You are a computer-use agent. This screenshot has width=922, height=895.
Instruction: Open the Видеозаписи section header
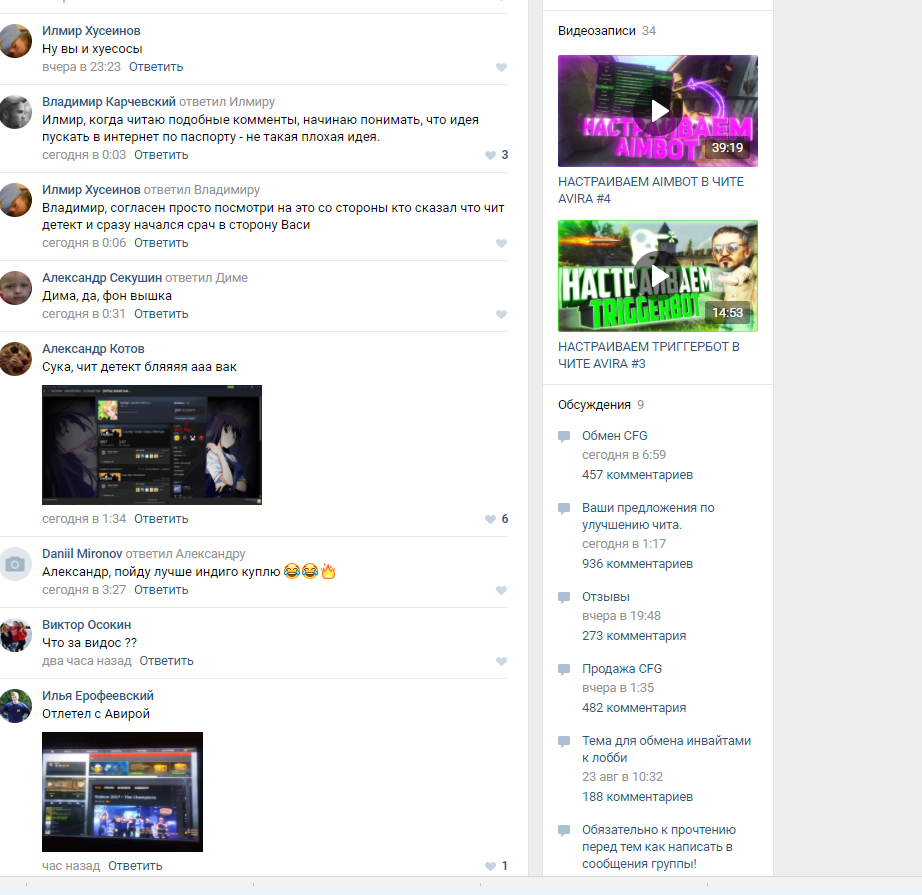(x=596, y=31)
